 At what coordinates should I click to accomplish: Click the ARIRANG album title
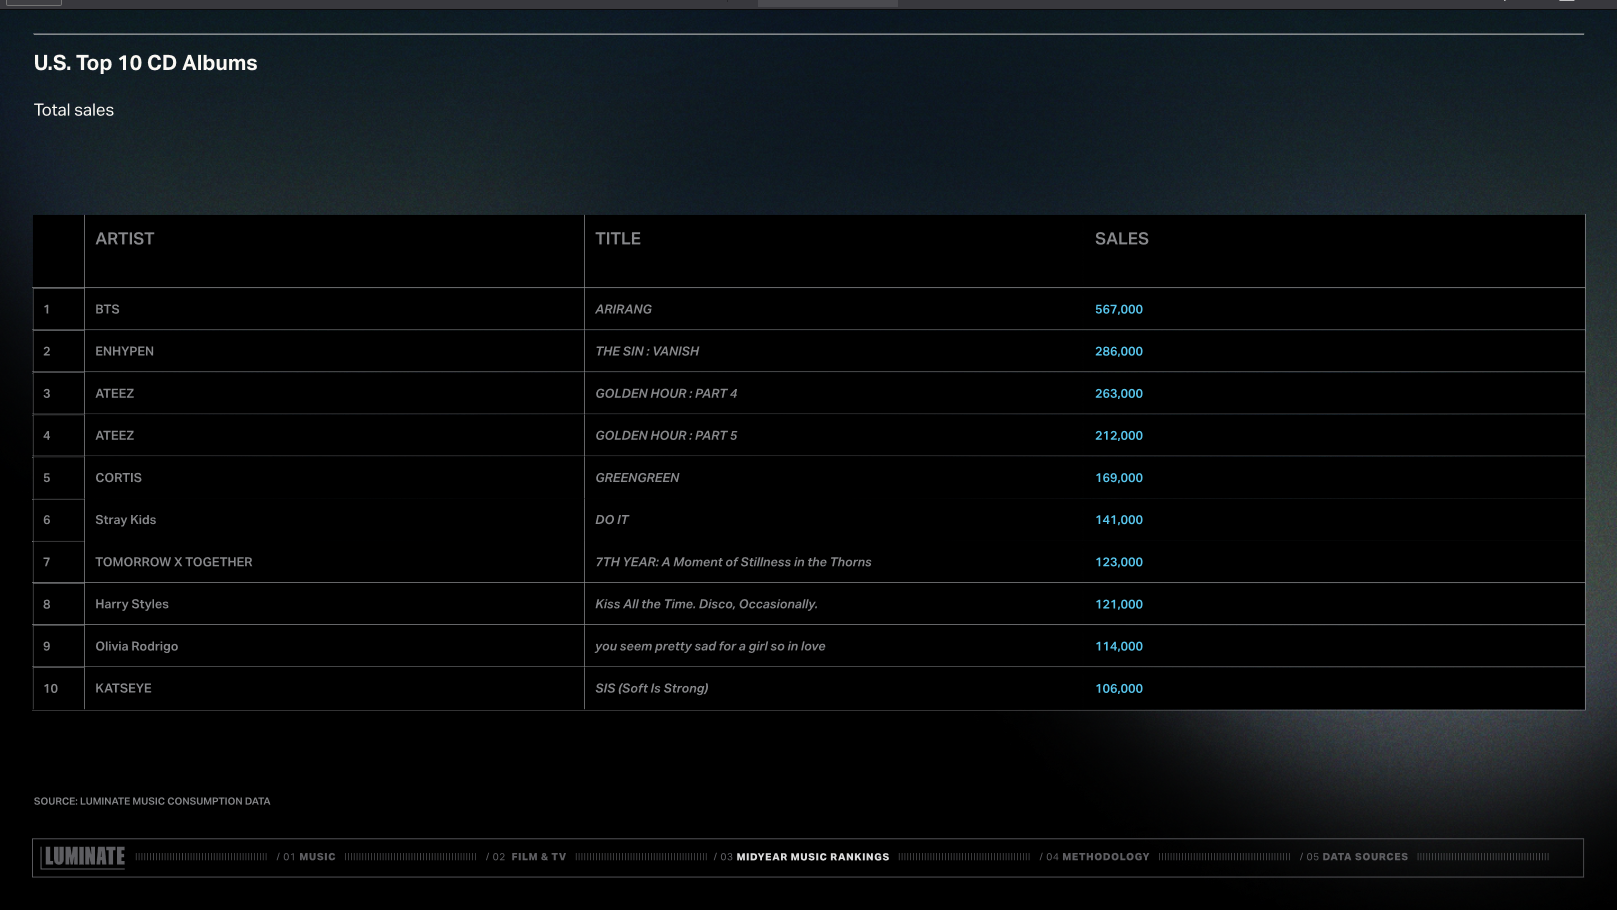pyautogui.click(x=623, y=309)
